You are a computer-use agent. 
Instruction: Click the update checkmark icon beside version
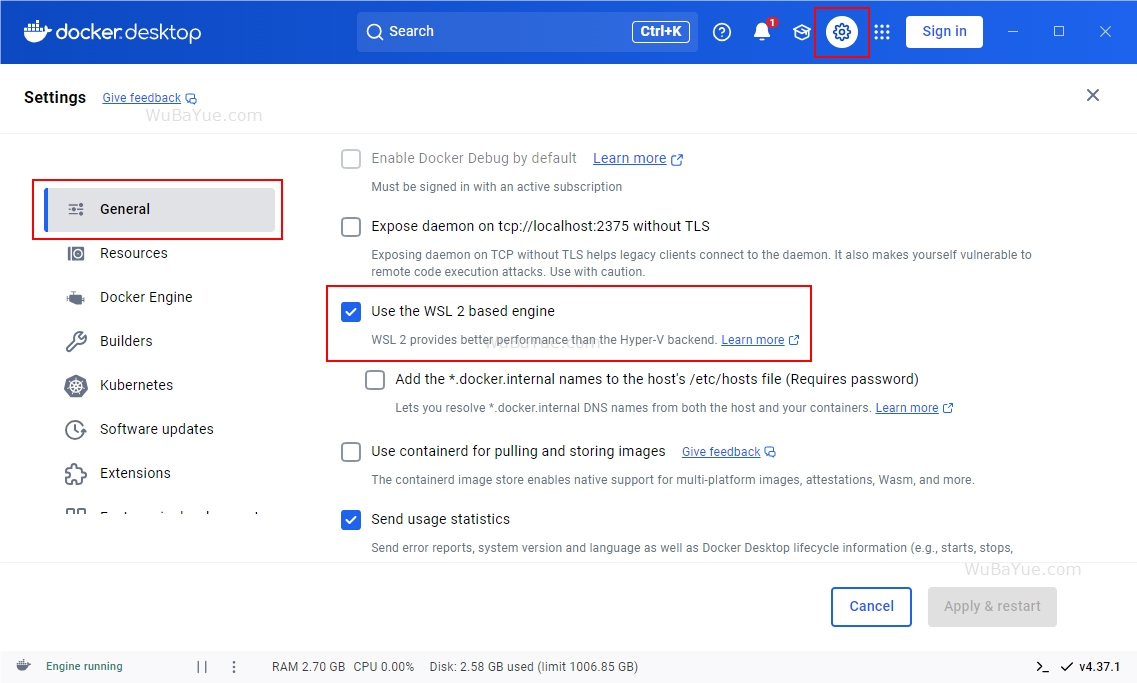click(1067, 666)
